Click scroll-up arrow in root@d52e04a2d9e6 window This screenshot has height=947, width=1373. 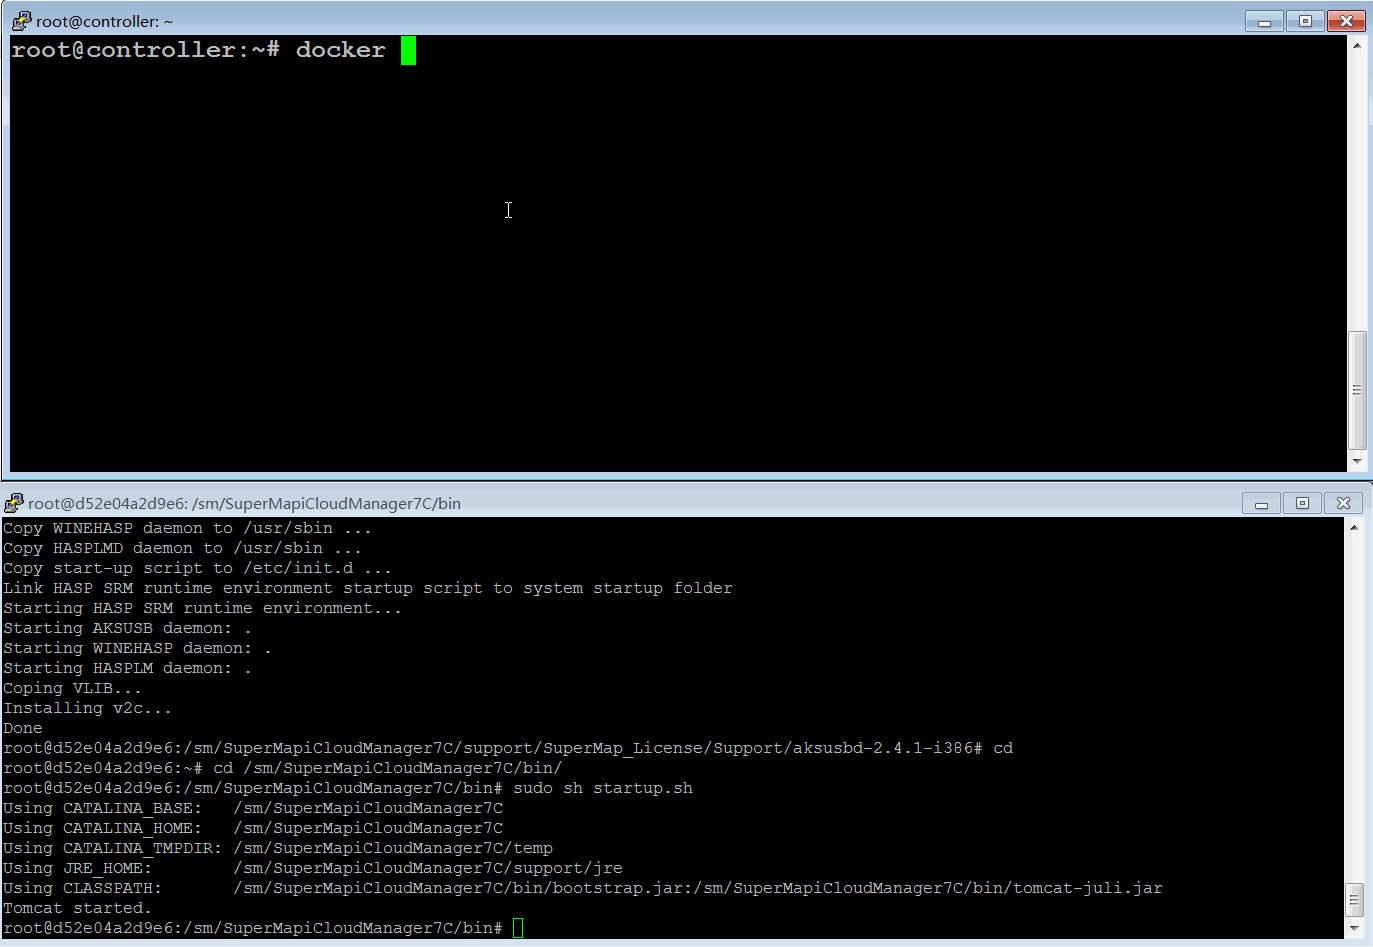[1354, 527]
